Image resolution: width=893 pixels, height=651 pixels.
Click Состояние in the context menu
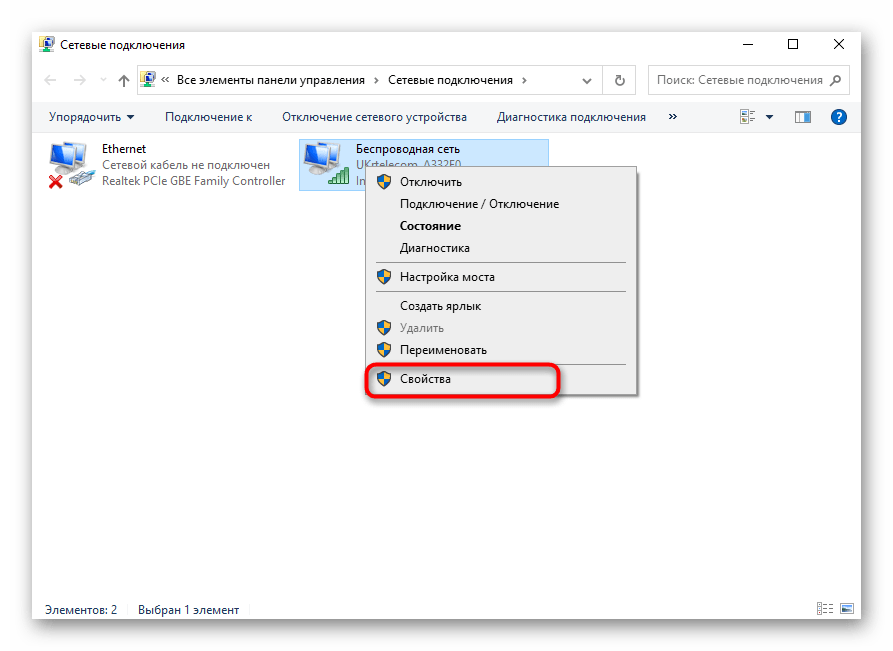pyautogui.click(x=430, y=226)
